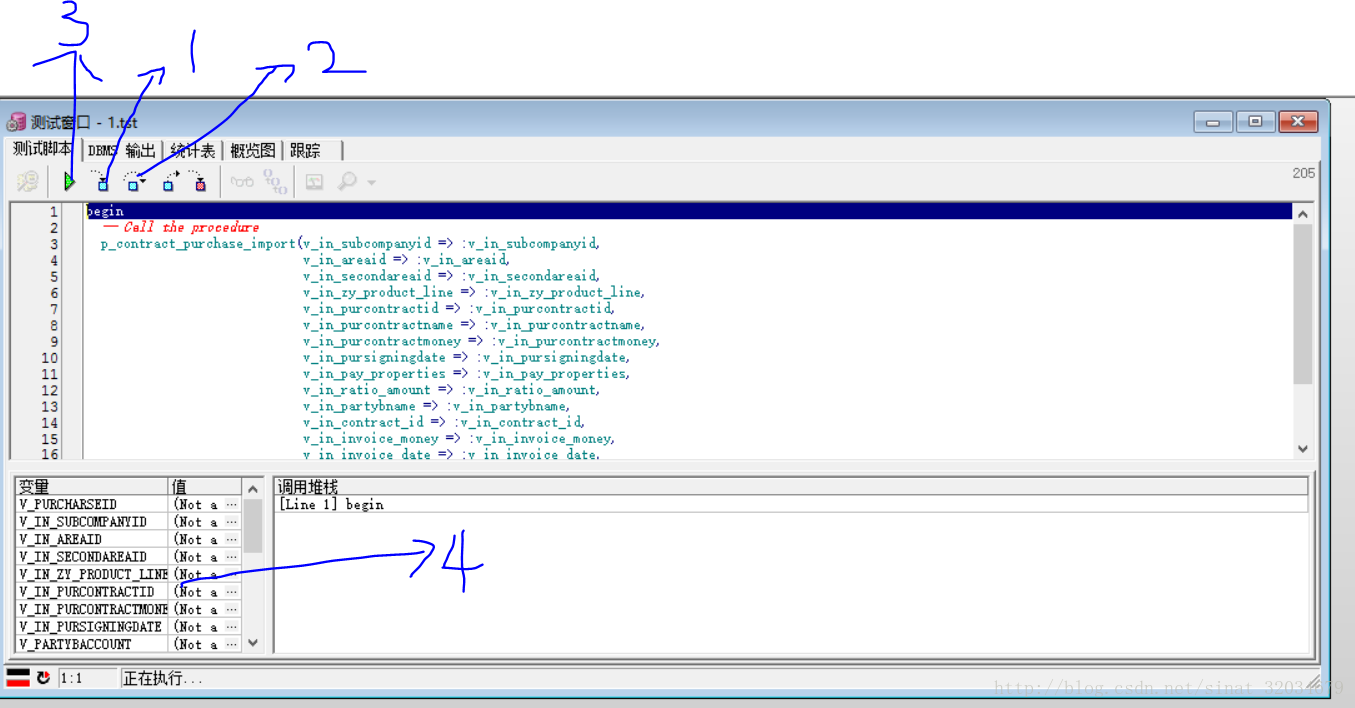
Task: Click the 'v_in_invoice_money' code line
Action: (459, 439)
